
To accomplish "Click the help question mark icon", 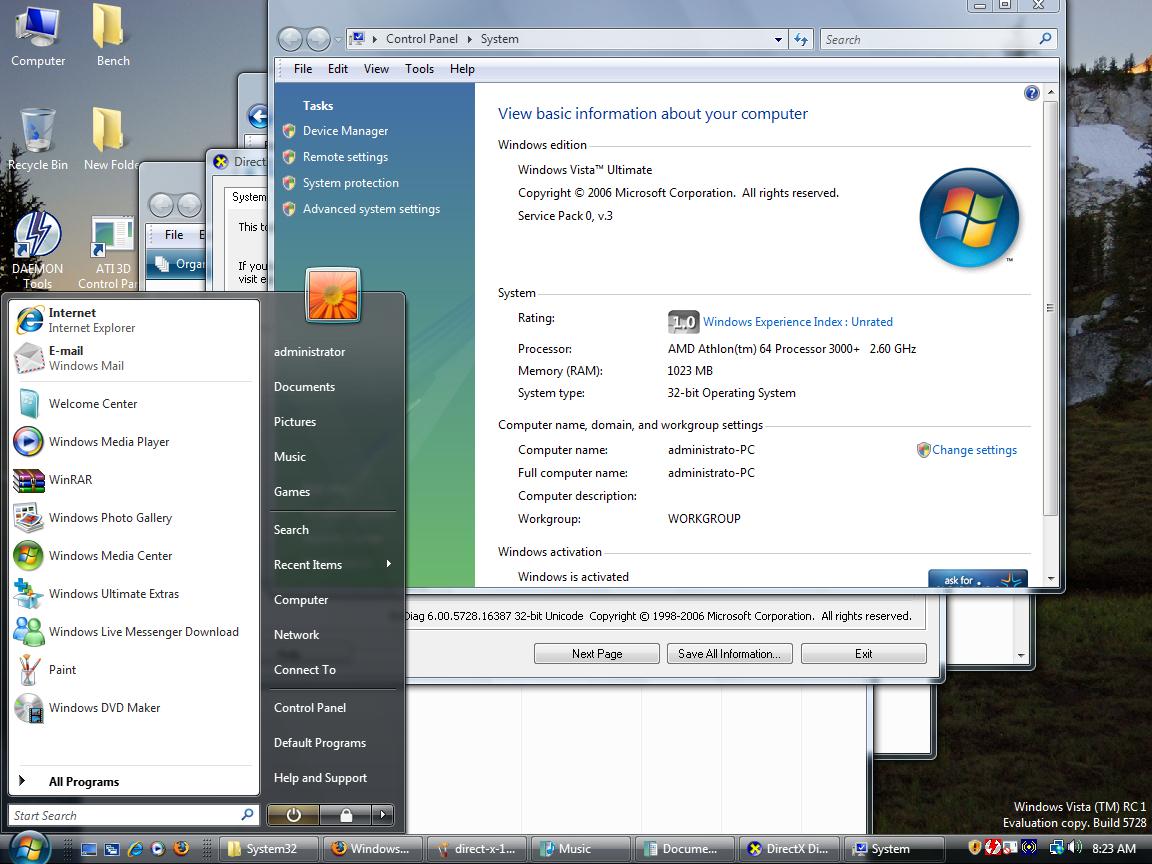I will tap(1031, 93).
